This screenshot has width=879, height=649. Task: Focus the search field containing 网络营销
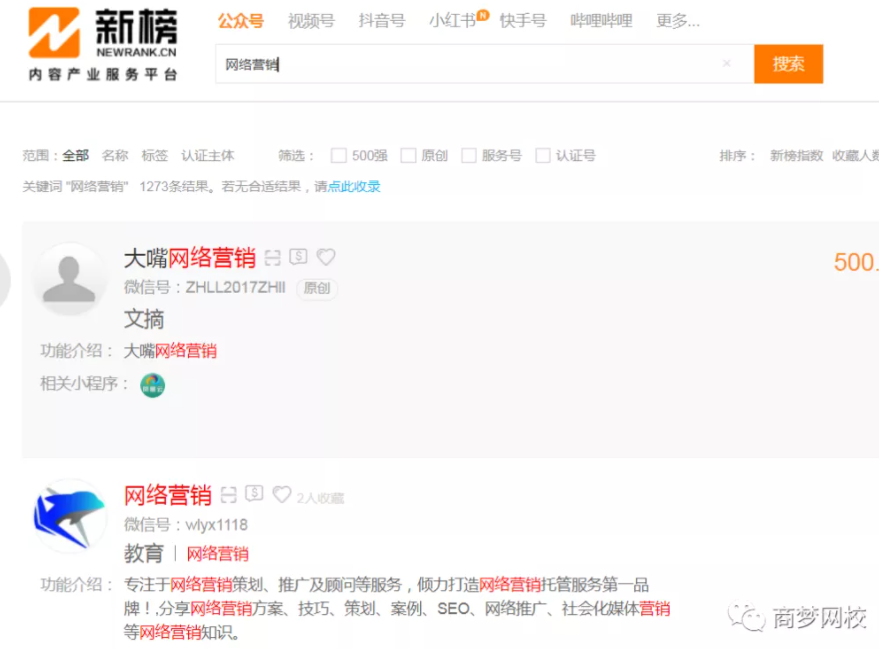[x=485, y=64]
